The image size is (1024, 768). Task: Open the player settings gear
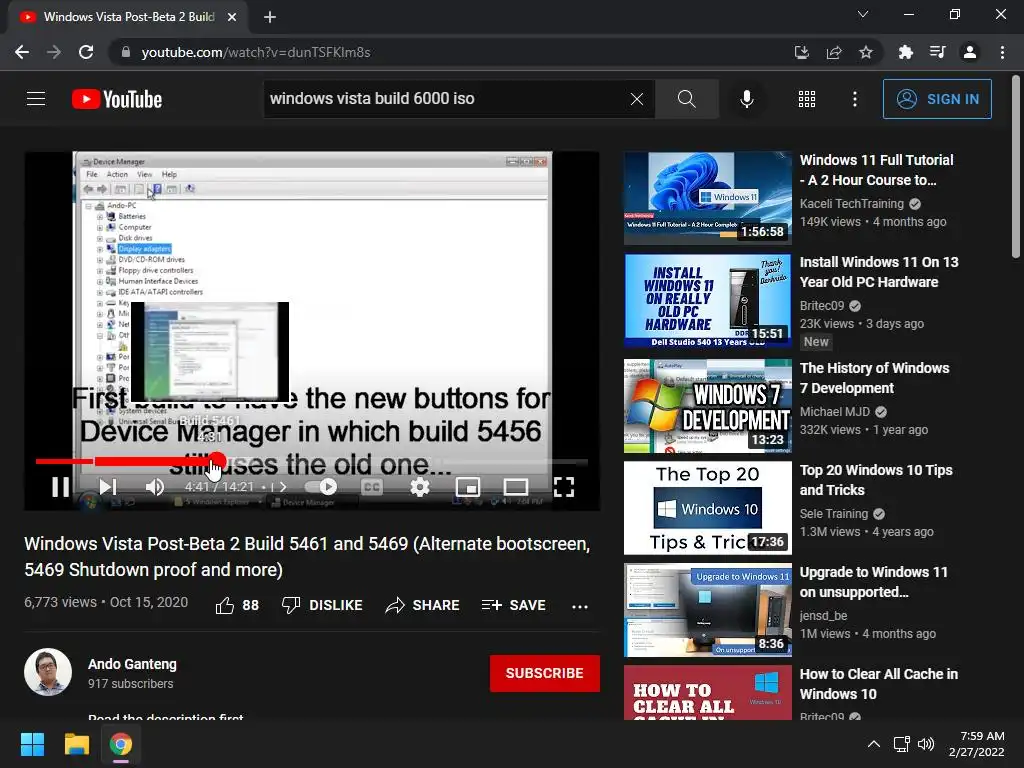[x=420, y=487]
